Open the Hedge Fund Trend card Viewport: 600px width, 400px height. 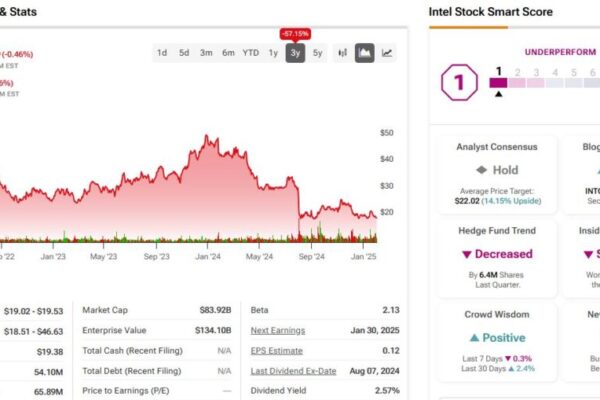point(497,258)
